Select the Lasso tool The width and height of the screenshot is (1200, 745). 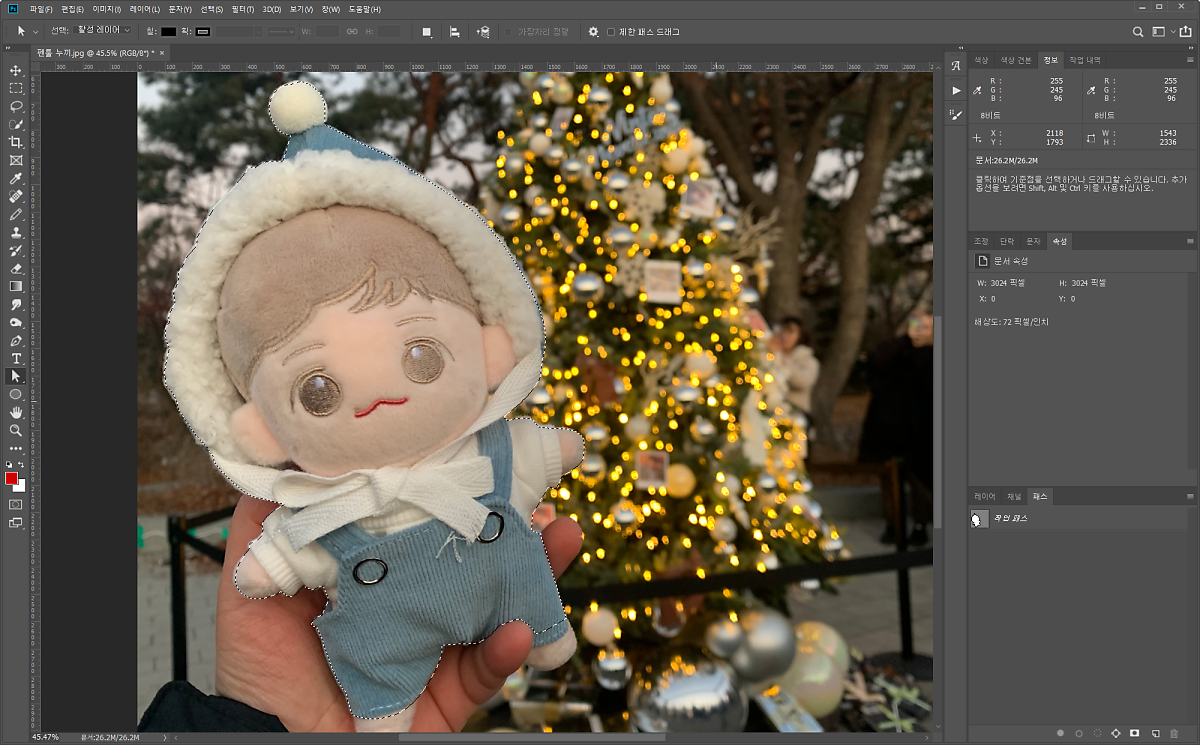(16, 106)
